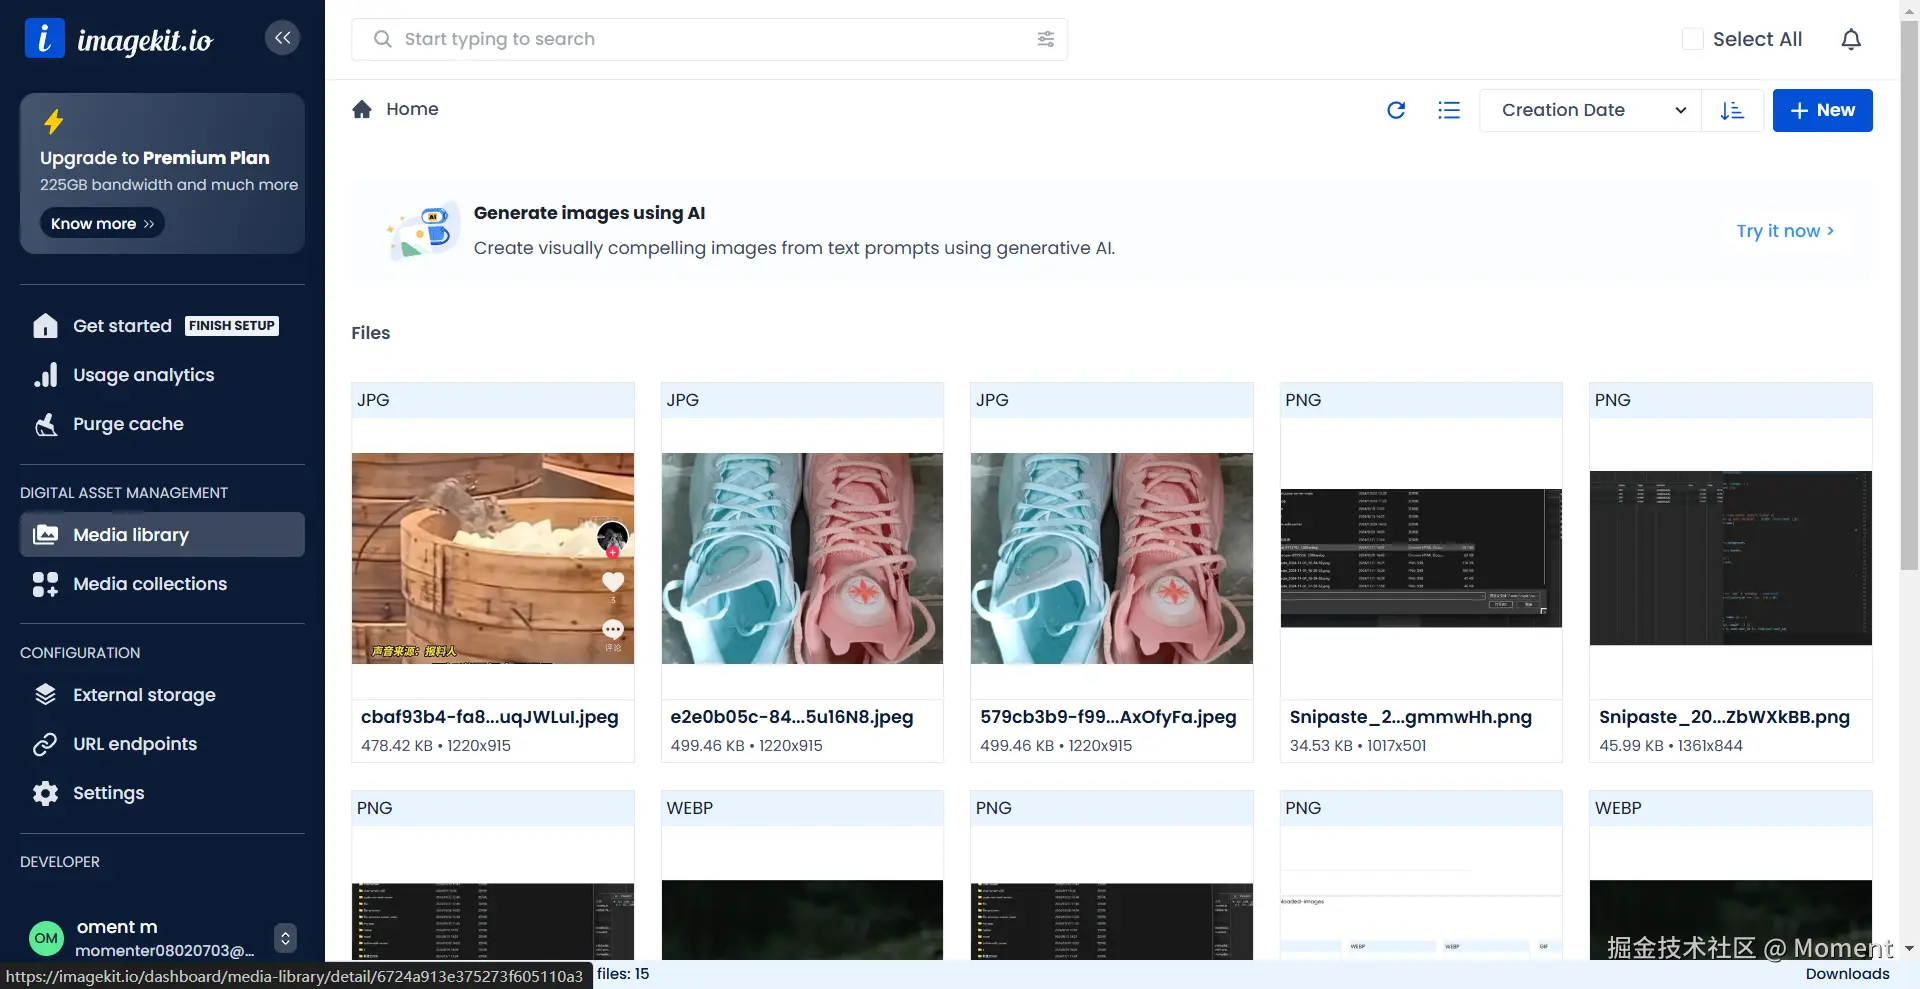Click file name cbaf93b4-fa8...uqJWLuI.jpeg
Viewport: 1920px width, 989px height.
coord(490,717)
